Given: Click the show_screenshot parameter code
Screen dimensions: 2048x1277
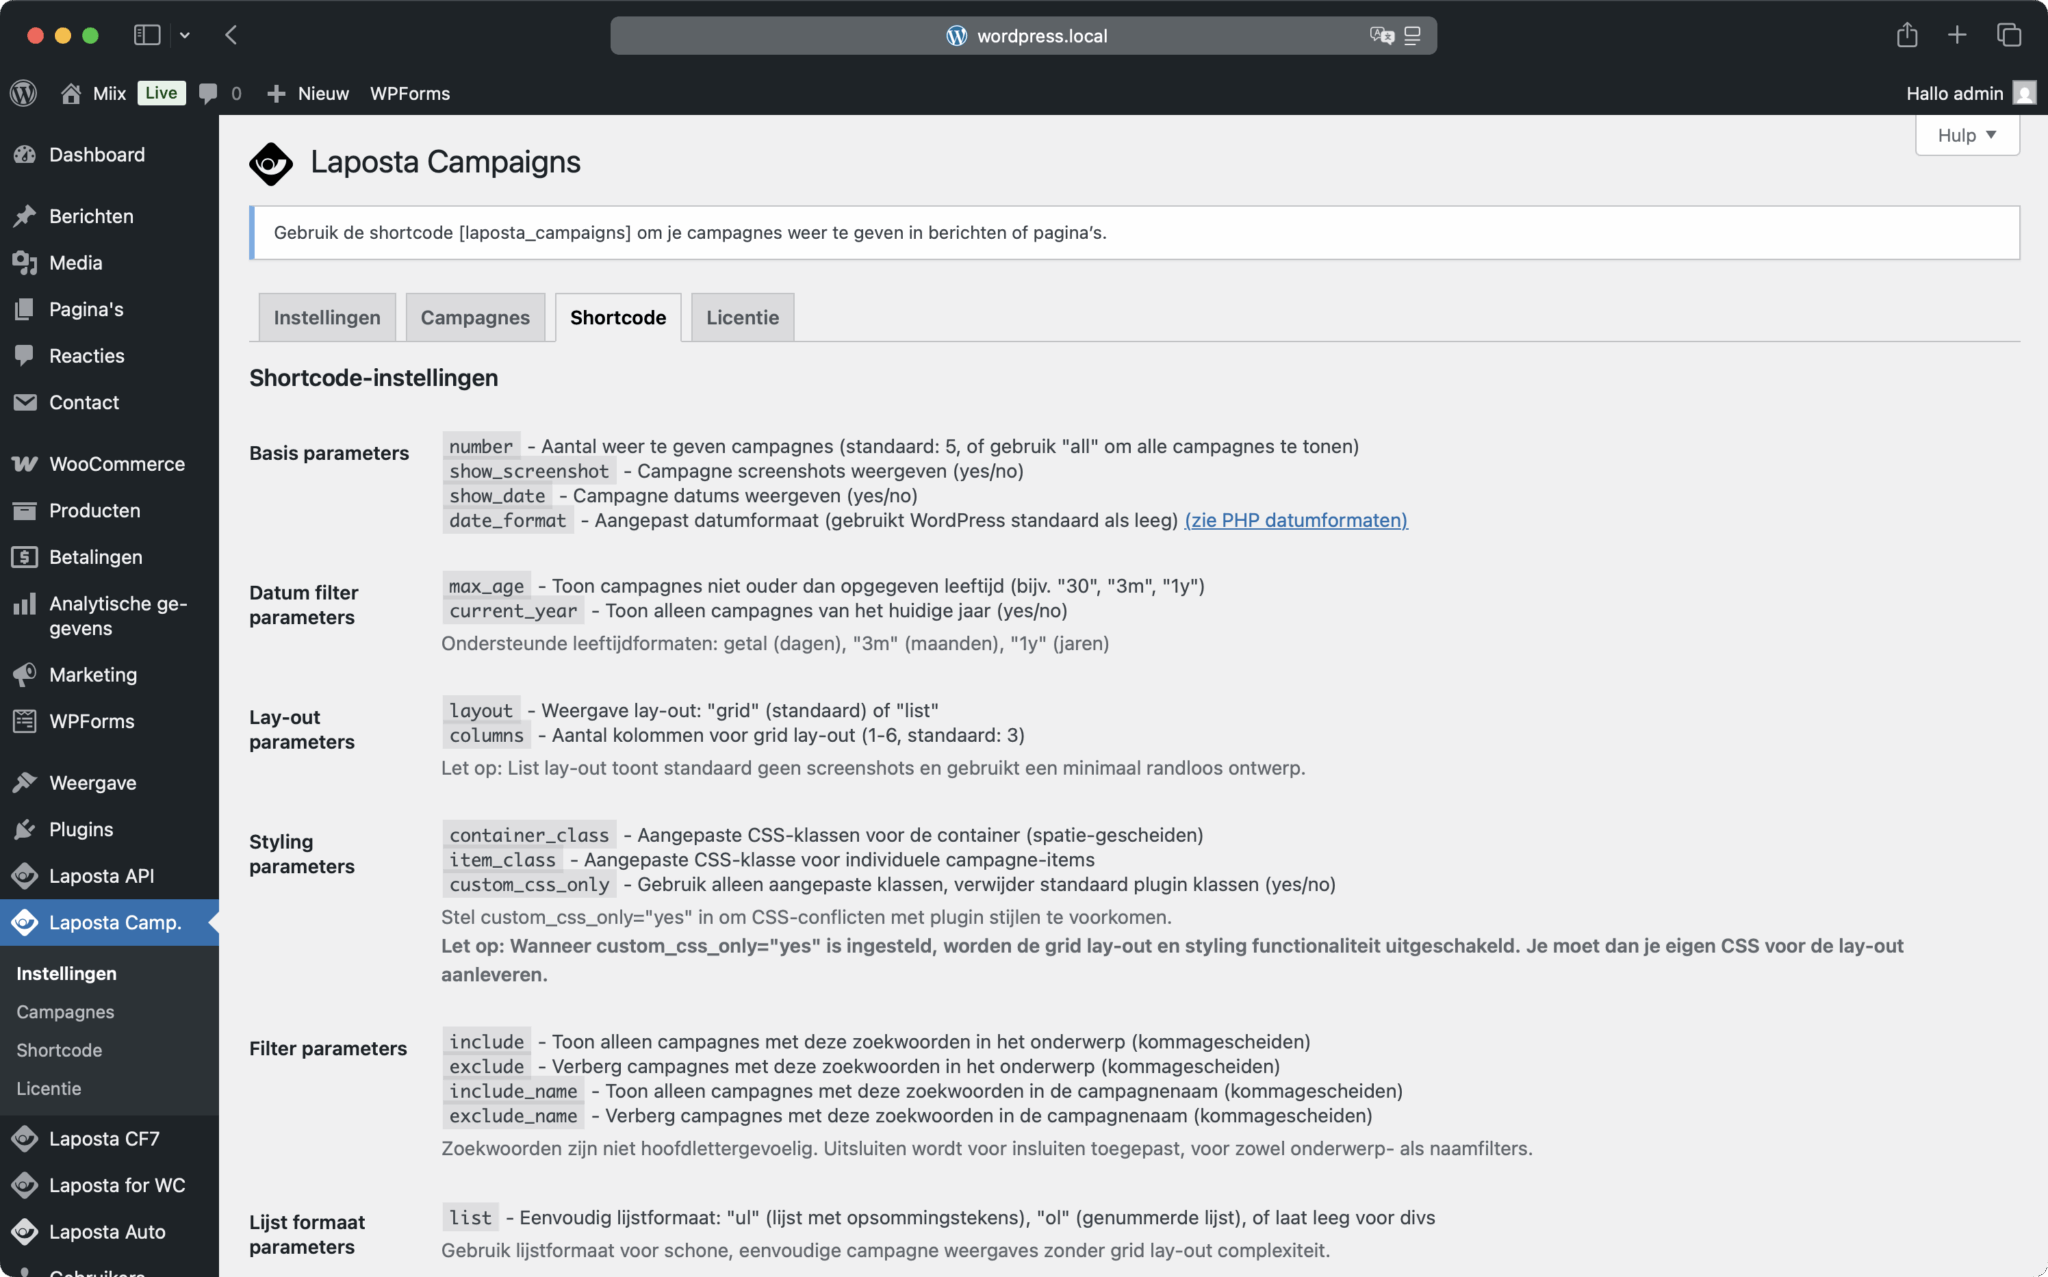Looking at the screenshot, I should pyautogui.click(x=529, y=471).
